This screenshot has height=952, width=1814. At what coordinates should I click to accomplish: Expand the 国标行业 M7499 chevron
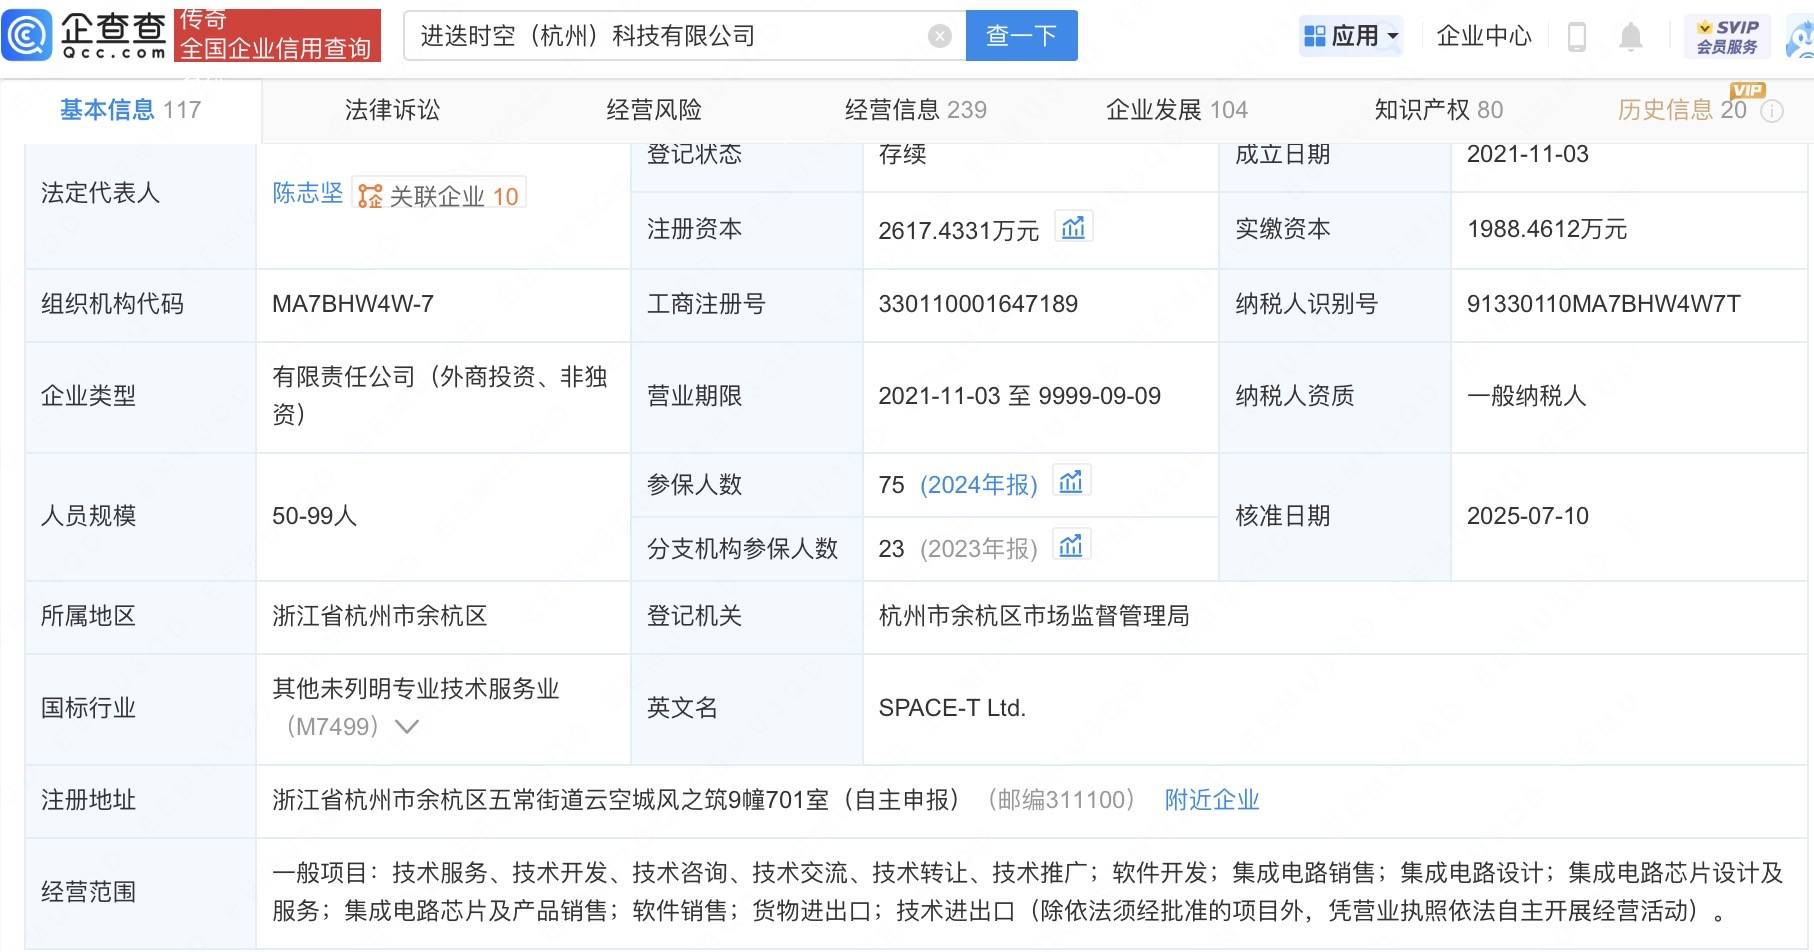tap(407, 727)
